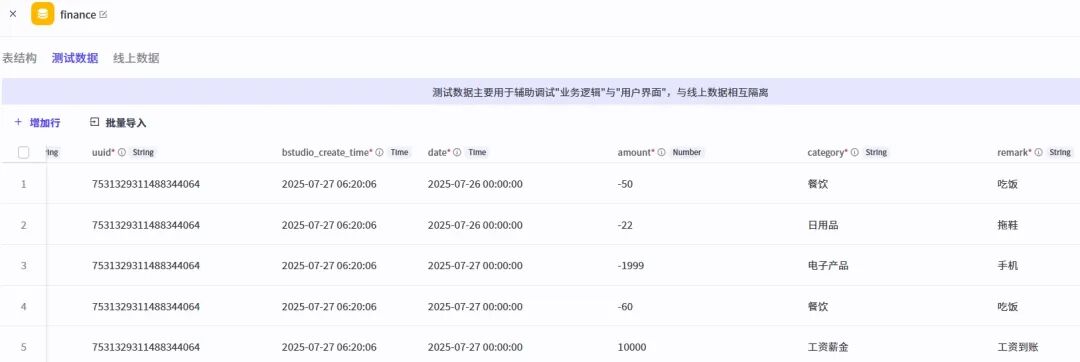Show info tooltip for remark column
Viewport: 1080px width, 362px height.
pos(1038,153)
